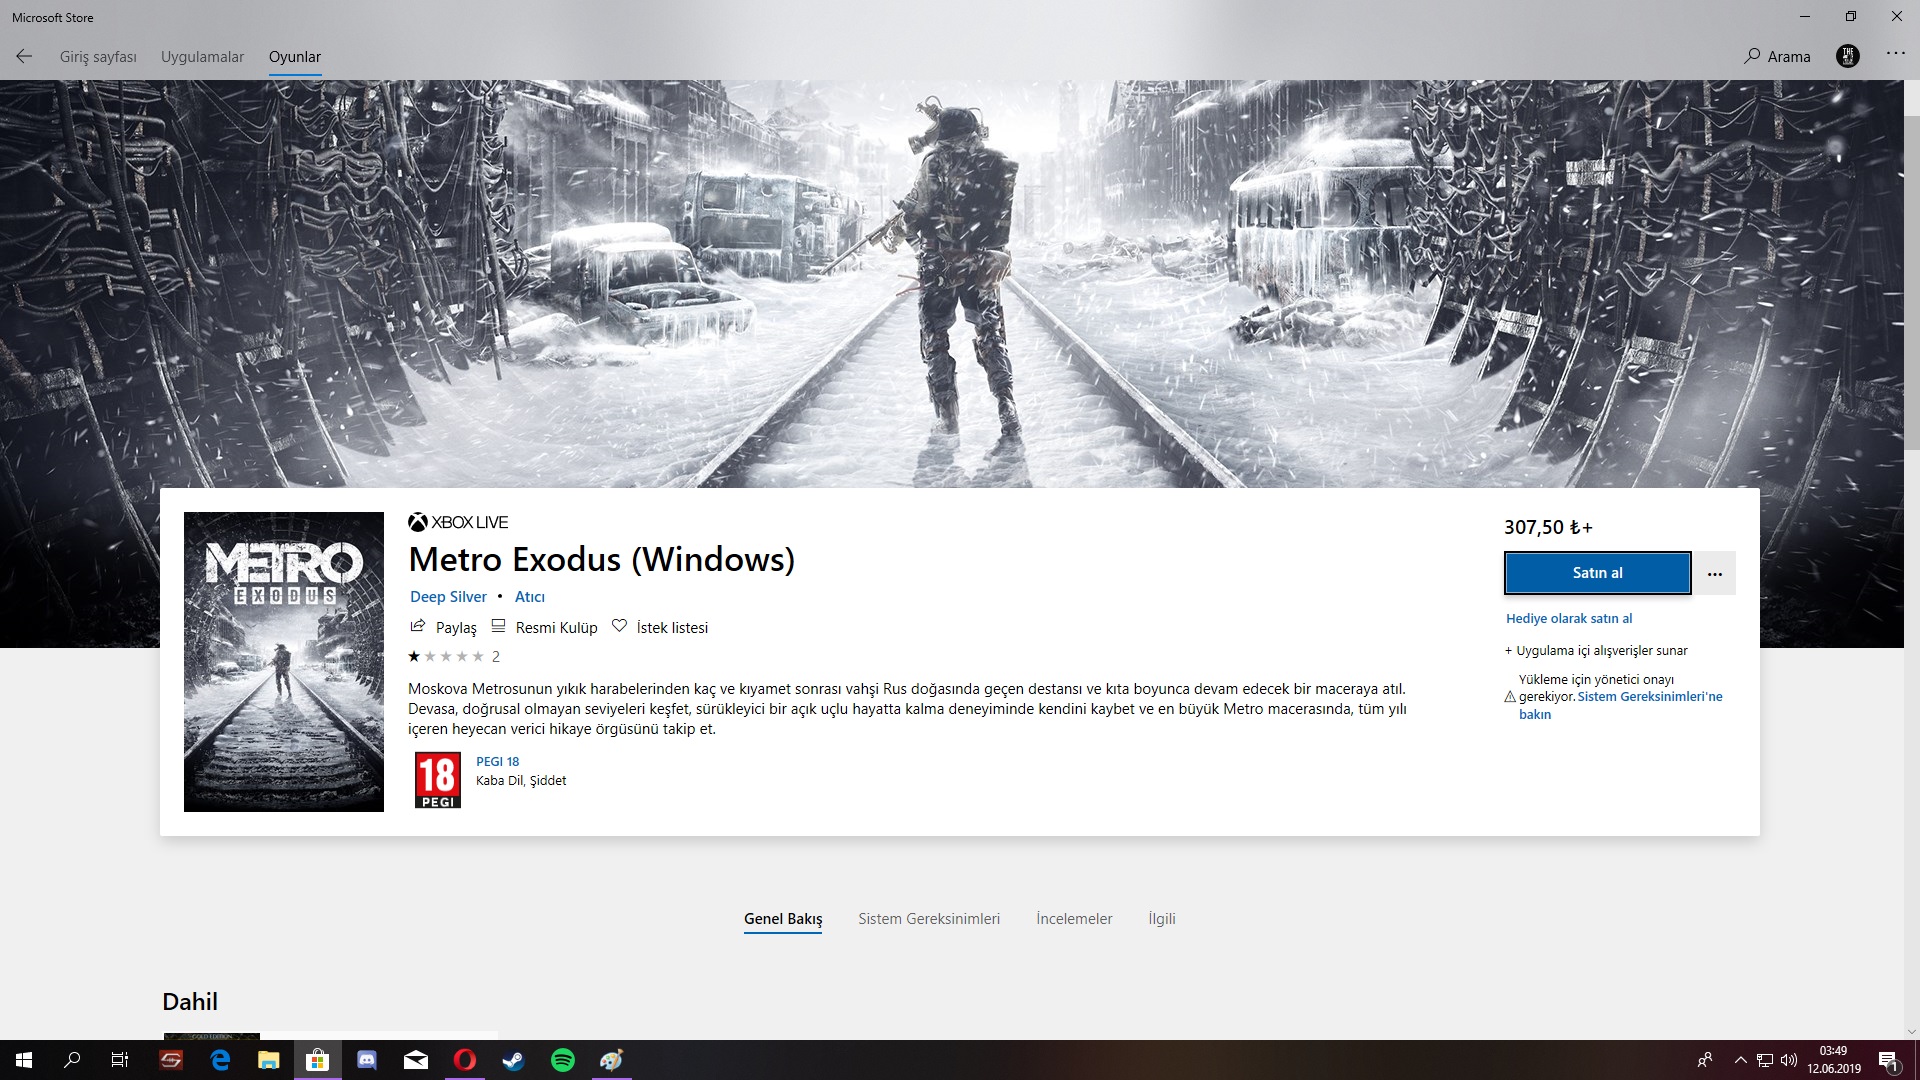Image resolution: width=1920 pixels, height=1080 pixels.
Task: Open the Resmi Kulüp page
Action: coord(544,627)
